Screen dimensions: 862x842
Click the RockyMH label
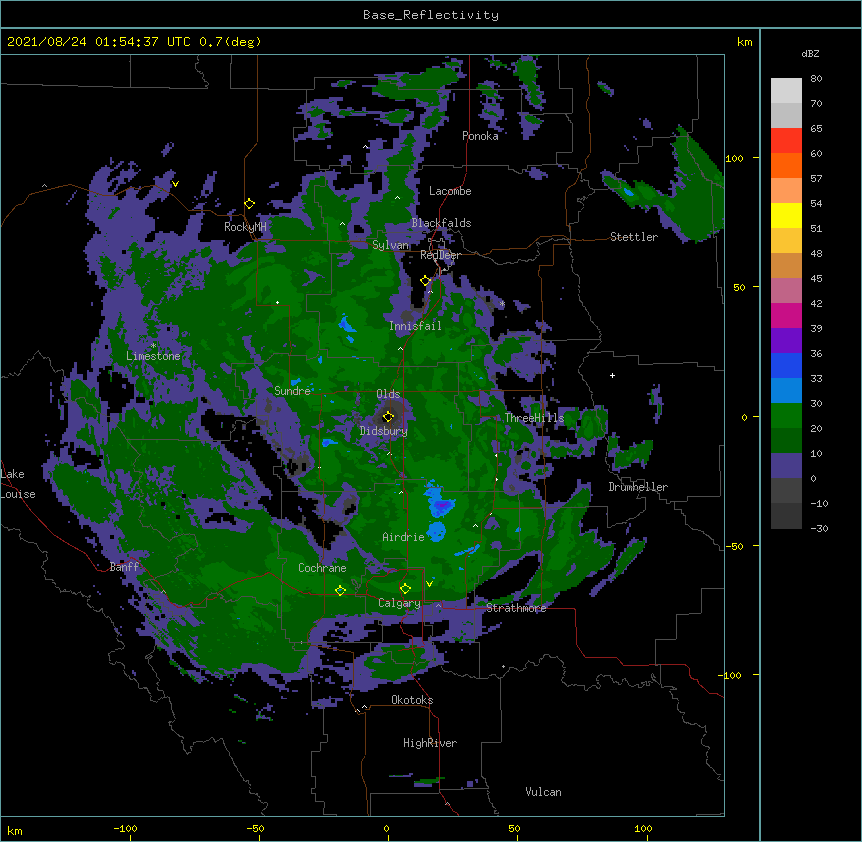pos(245,227)
